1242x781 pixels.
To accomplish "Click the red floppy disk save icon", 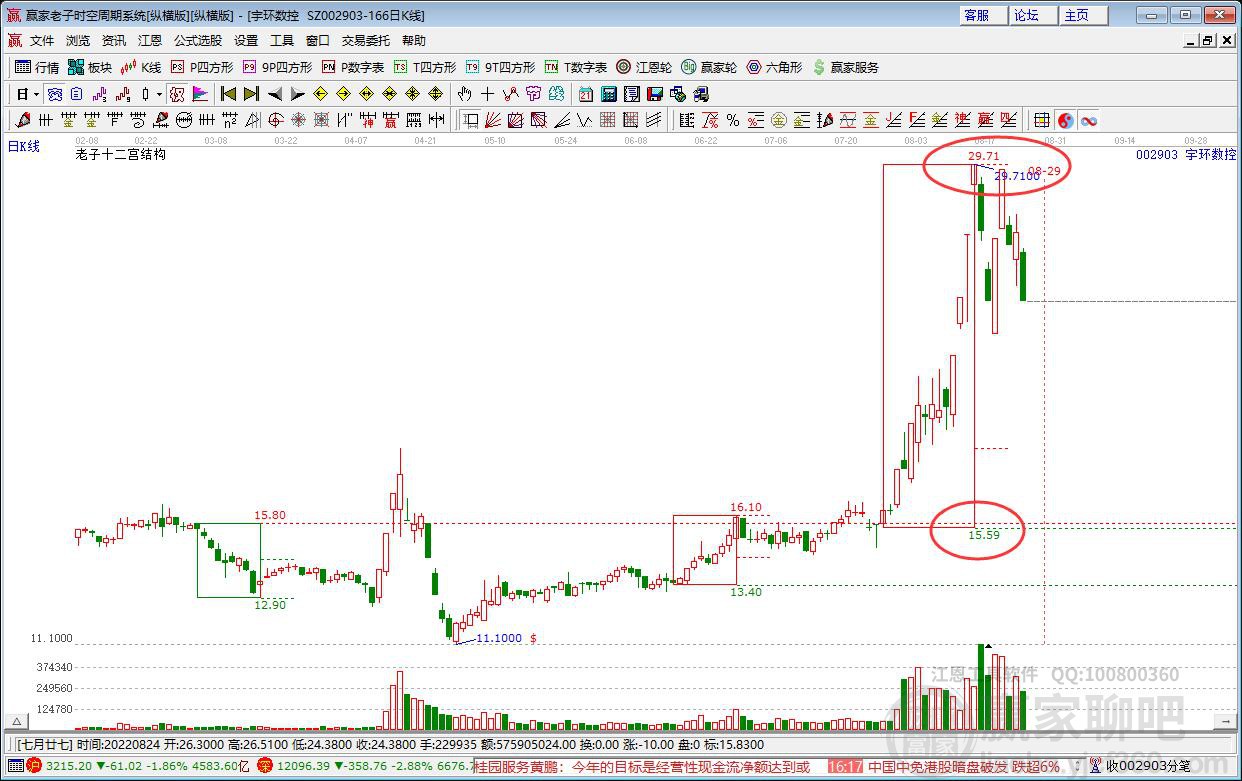I will point(654,94).
